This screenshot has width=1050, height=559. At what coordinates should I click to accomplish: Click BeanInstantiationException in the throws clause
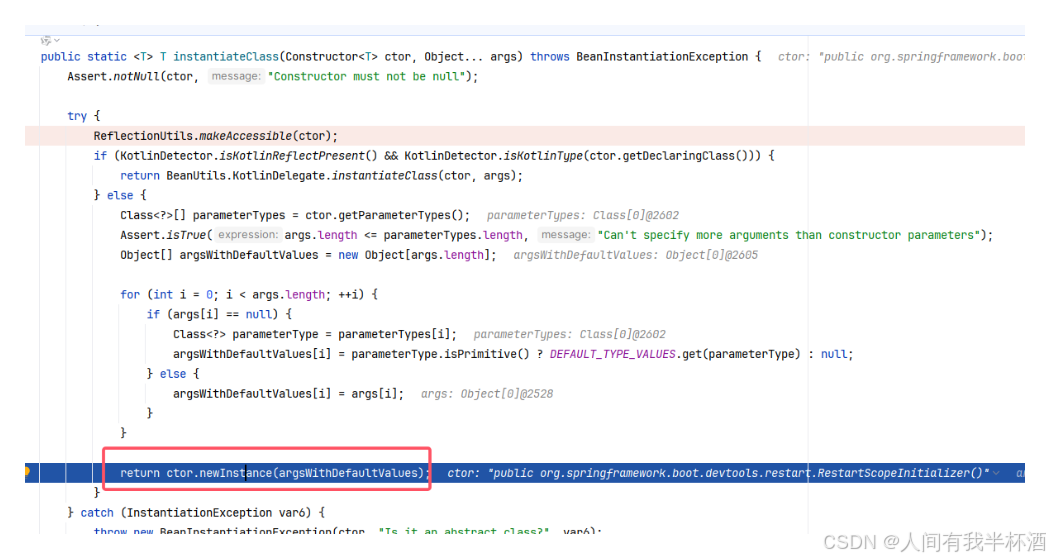click(x=662, y=57)
